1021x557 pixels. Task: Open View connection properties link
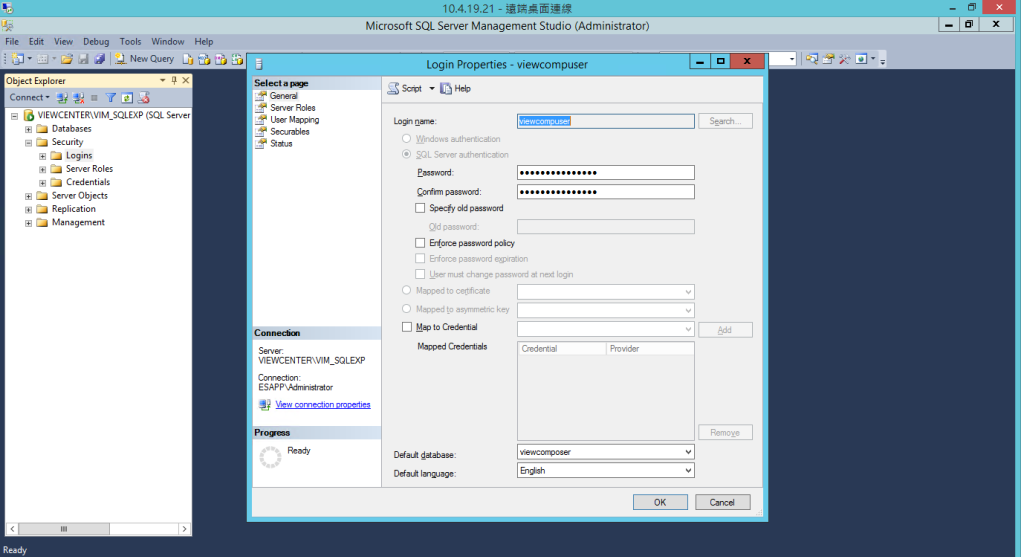tap(323, 405)
